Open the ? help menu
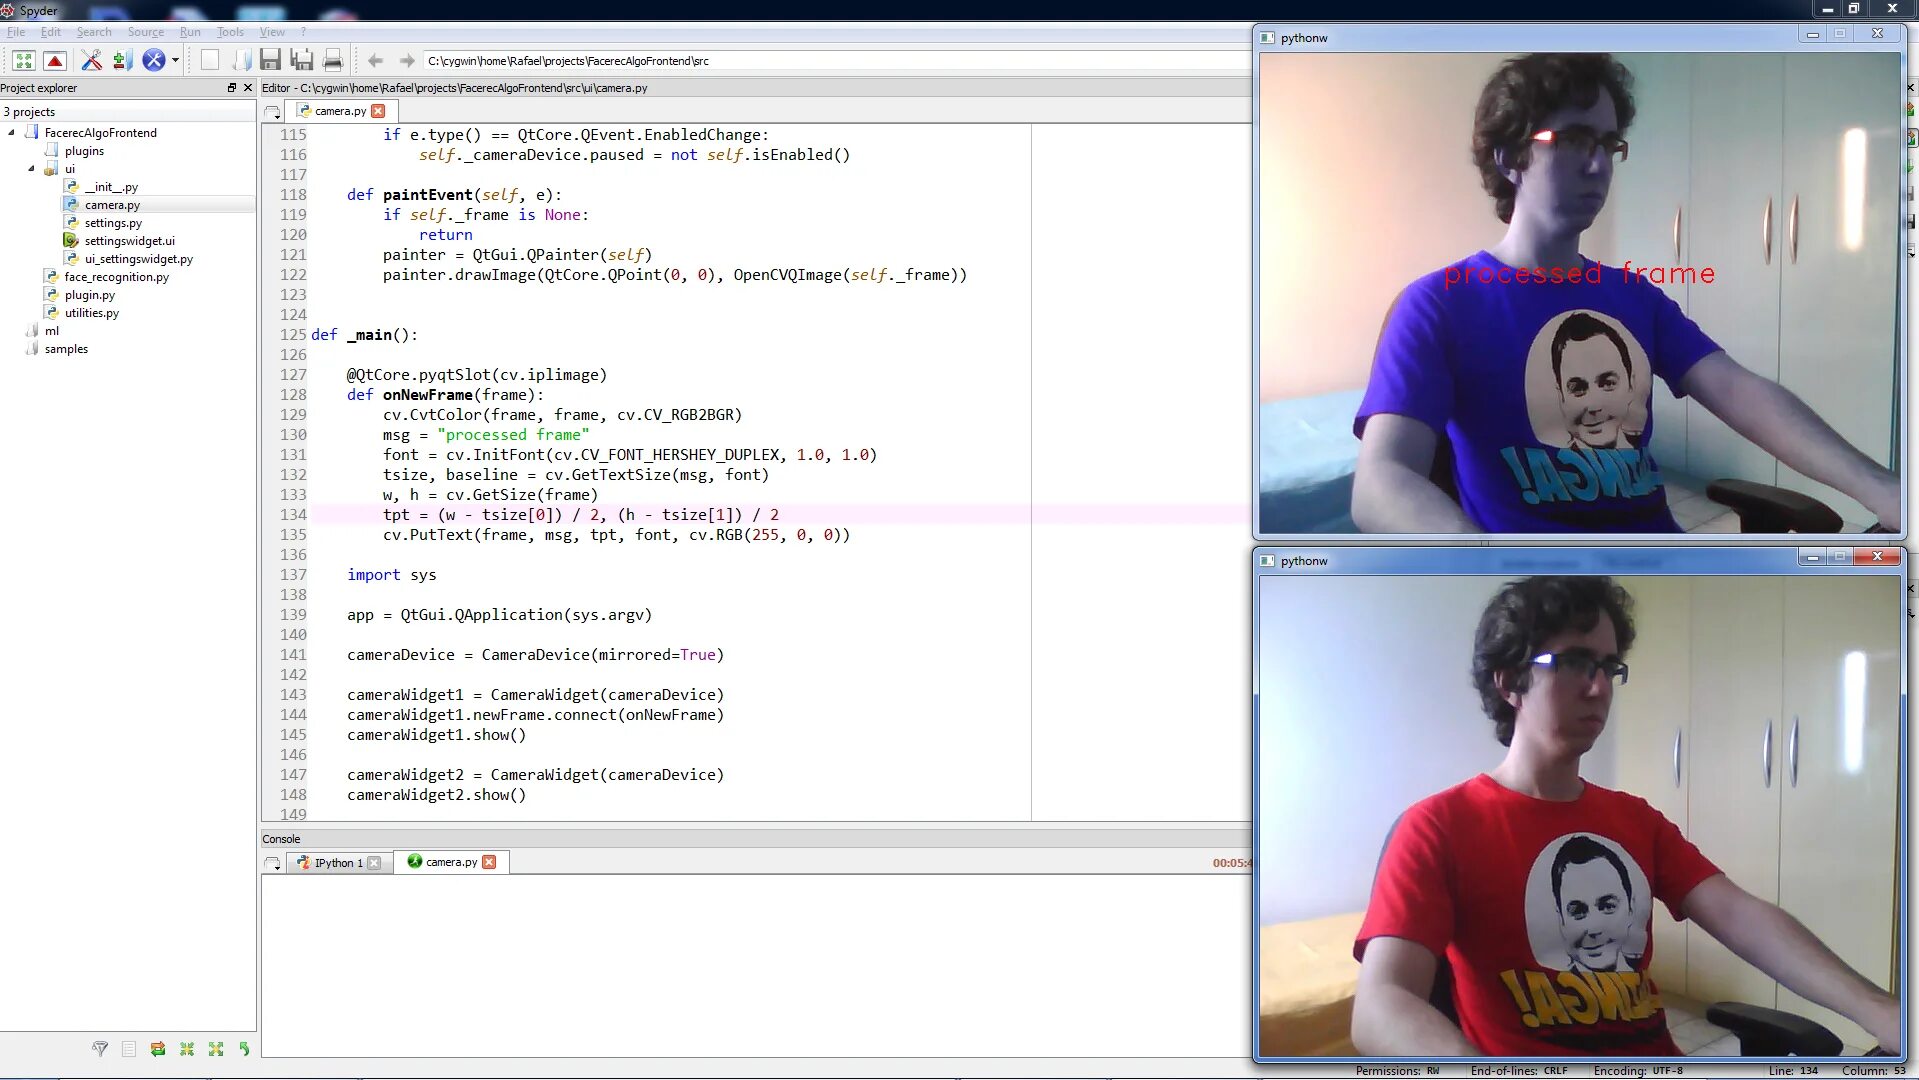Viewport: 1919px width, 1080px height. pyautogui.click(x=304, y=32)
